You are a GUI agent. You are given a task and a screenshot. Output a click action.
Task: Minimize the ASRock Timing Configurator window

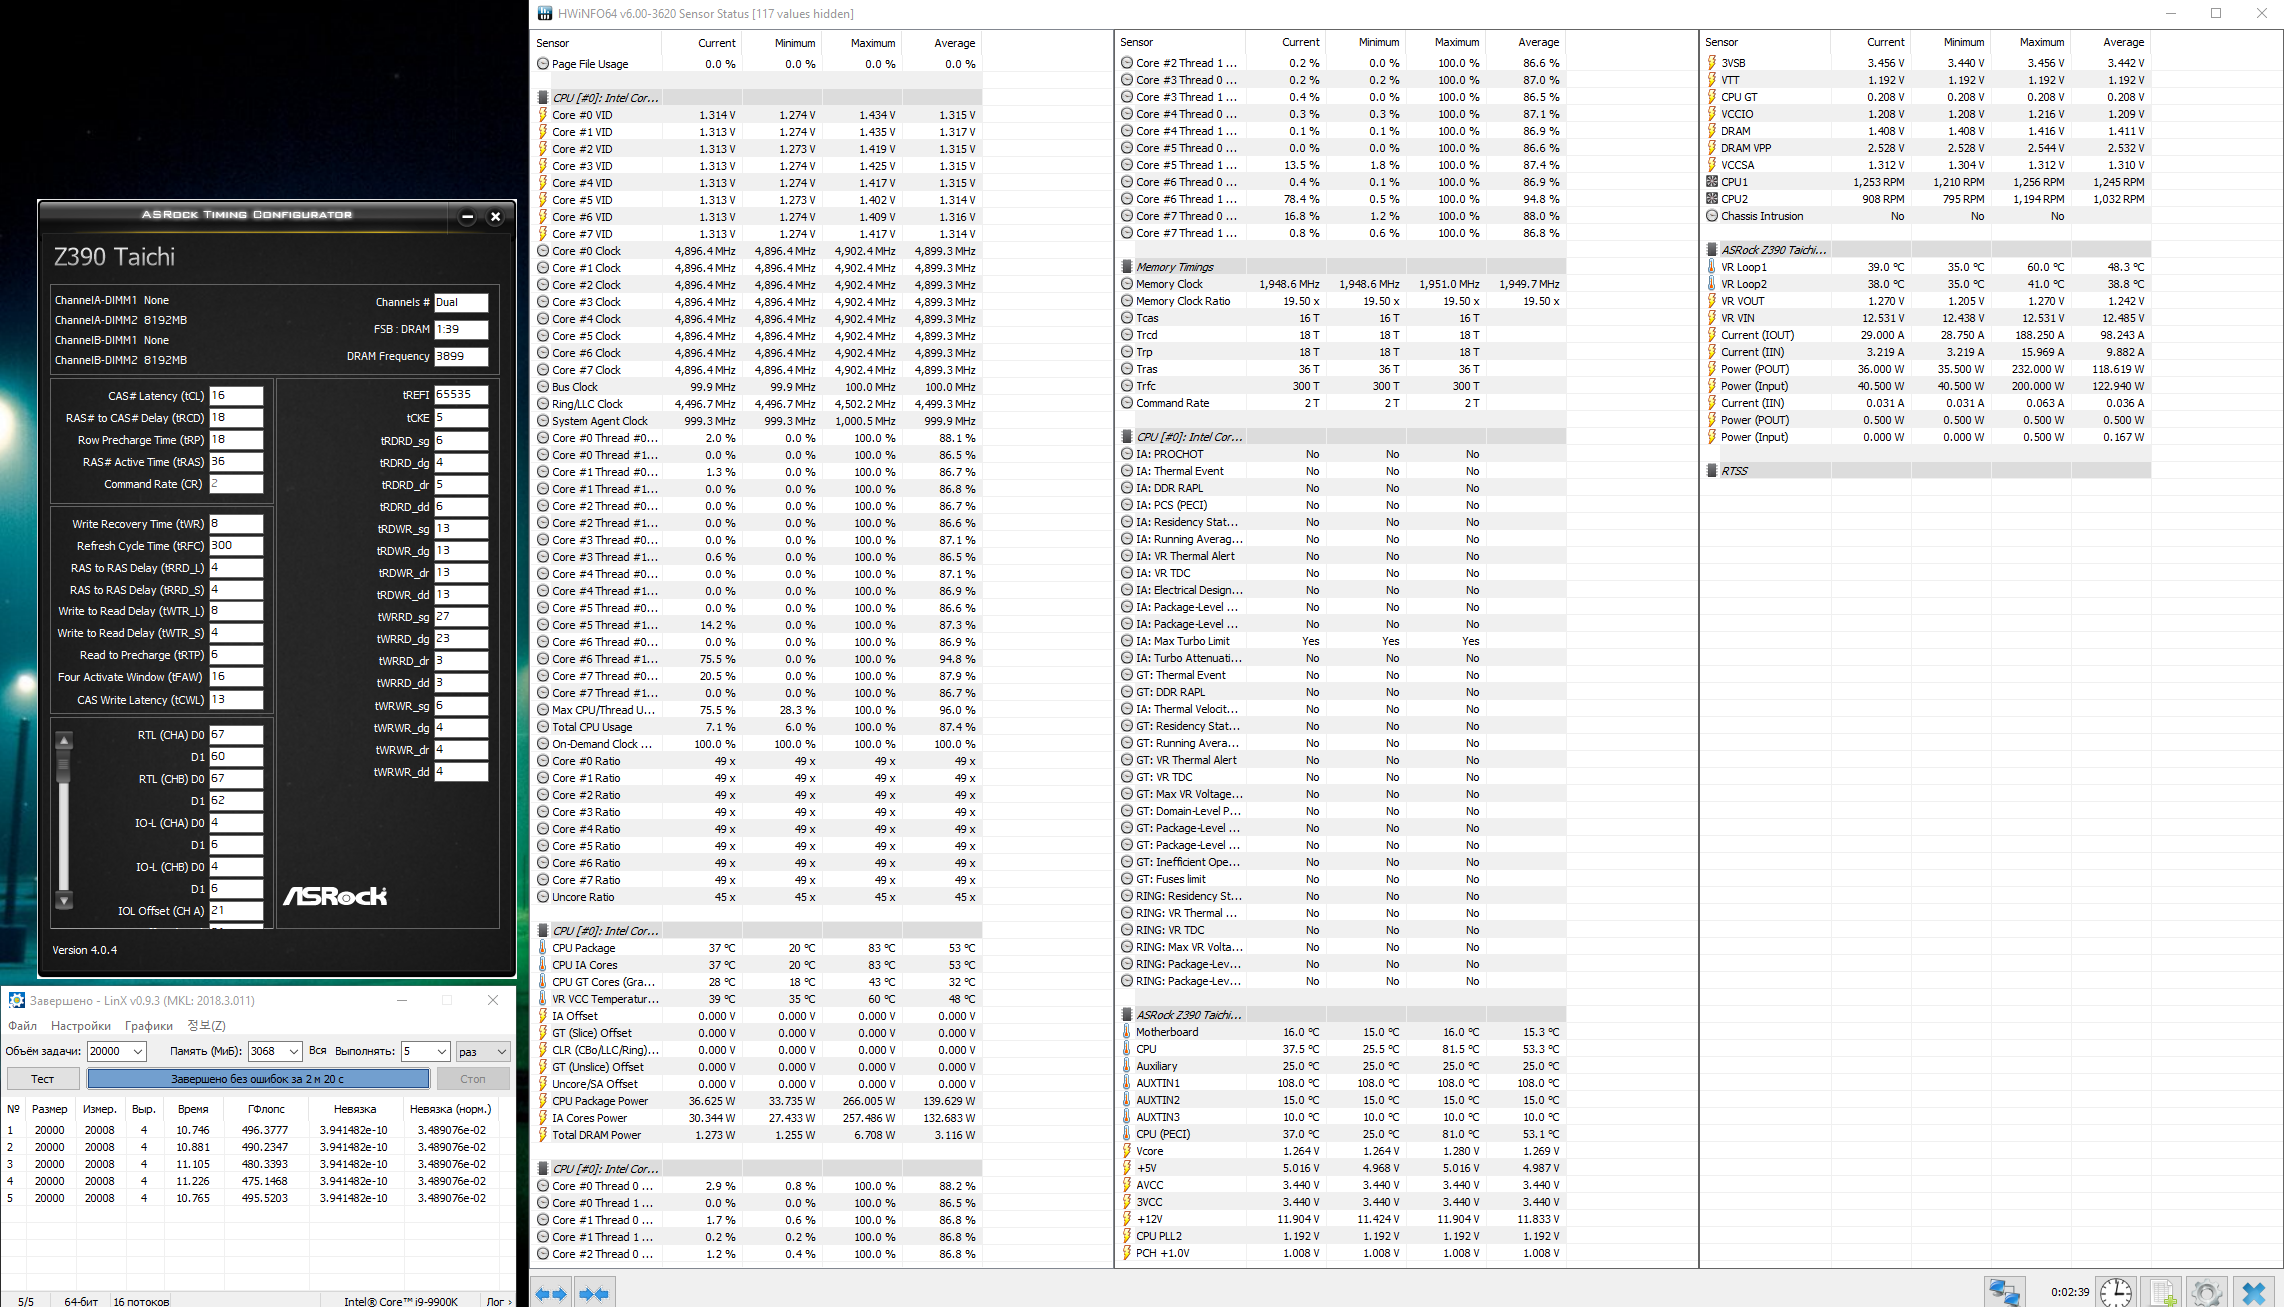click(467, 216)
